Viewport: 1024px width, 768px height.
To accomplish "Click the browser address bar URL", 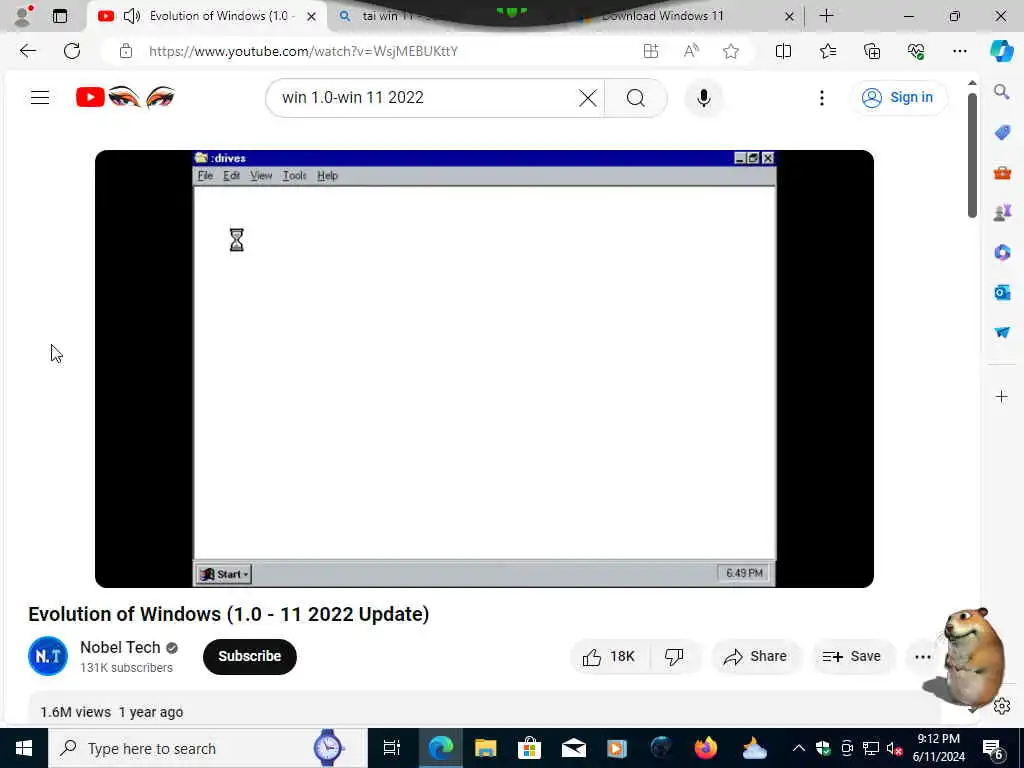I will (x=303, y=51).
